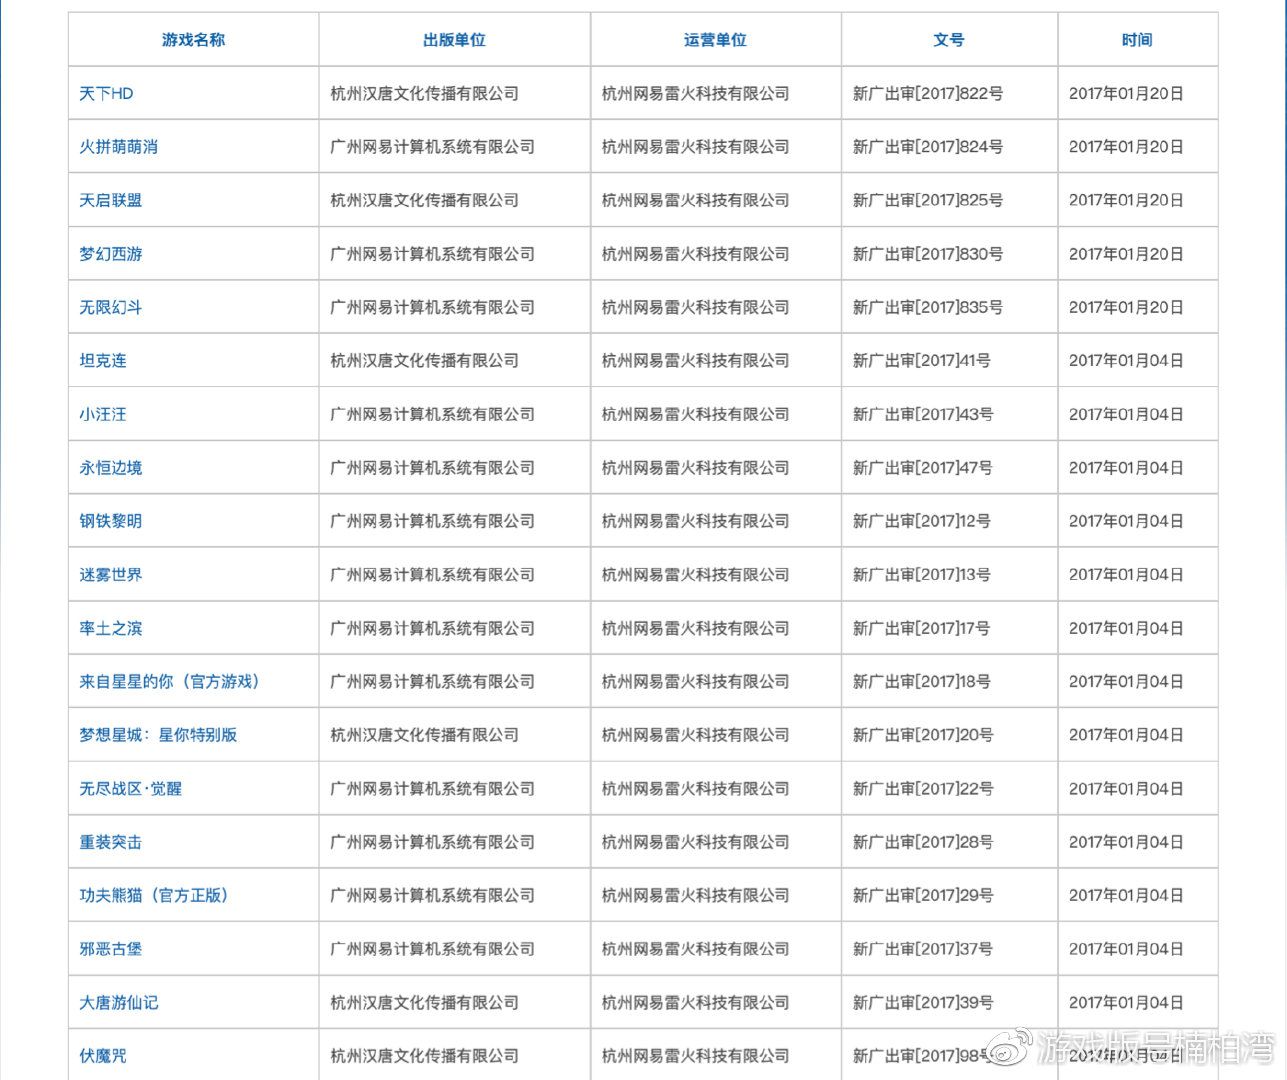Open 功夫熊猫（官方正版） link
Image resolution: width=1287 pixels, height=1080 pixels.
pyautogui.click(x=155, y=896)
